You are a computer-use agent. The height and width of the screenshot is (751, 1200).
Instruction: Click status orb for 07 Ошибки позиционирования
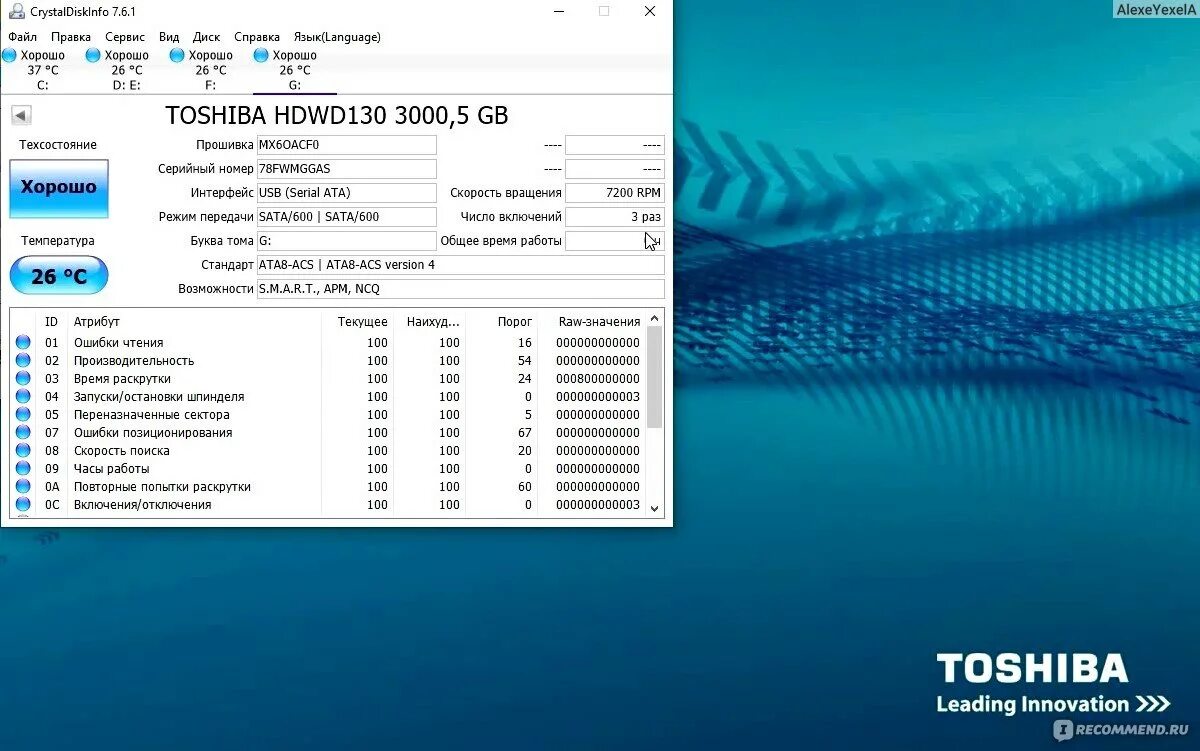click(23, 432)
